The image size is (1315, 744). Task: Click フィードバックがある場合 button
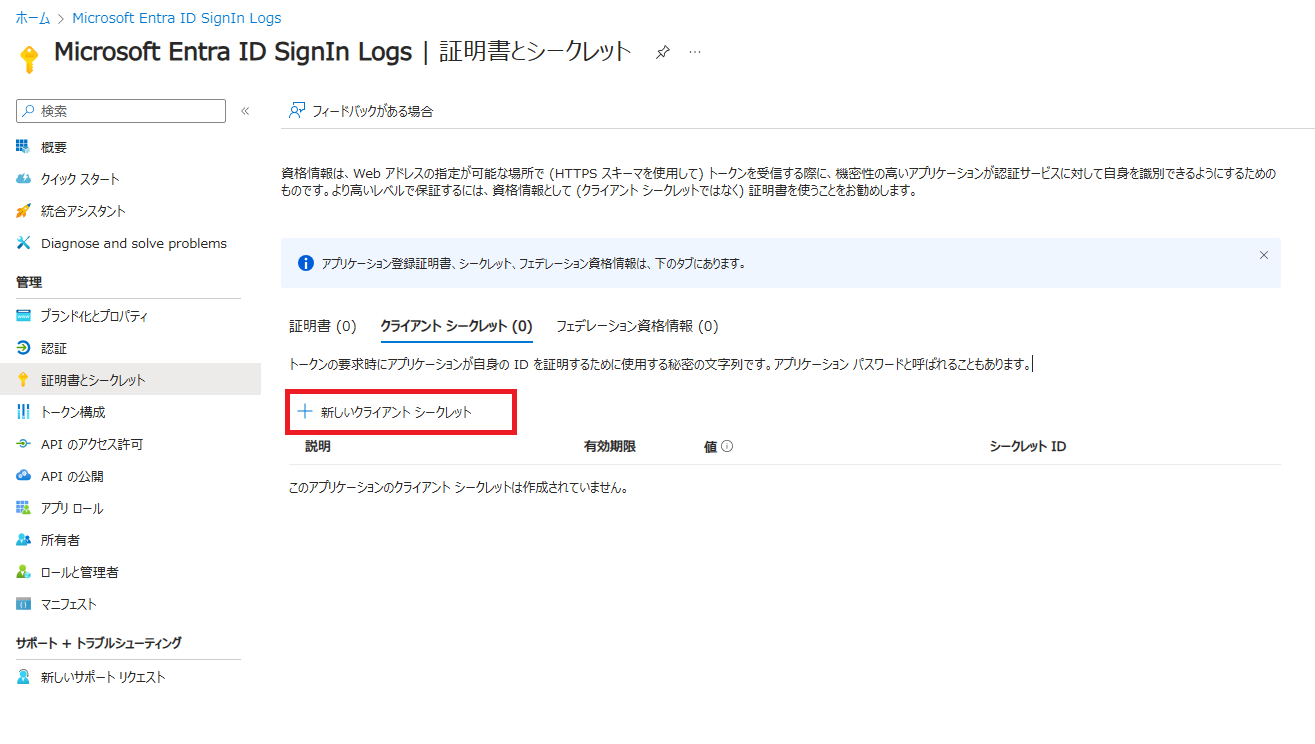[361, 111]
